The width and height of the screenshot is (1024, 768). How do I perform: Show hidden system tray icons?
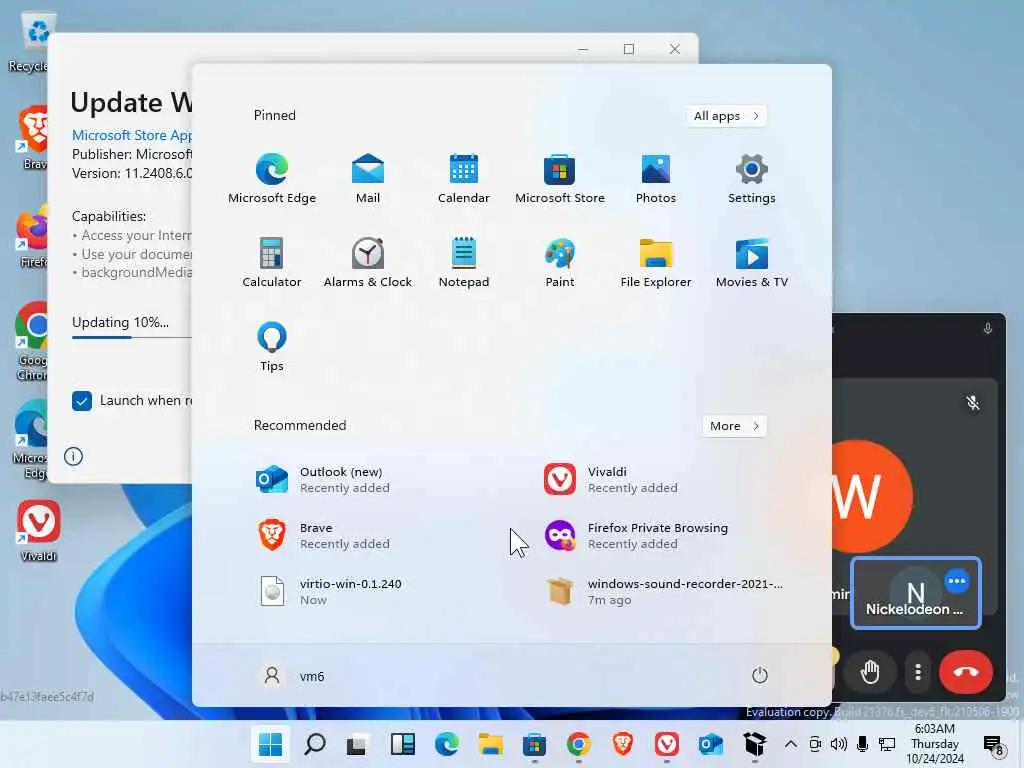click(x=790, y=744)
